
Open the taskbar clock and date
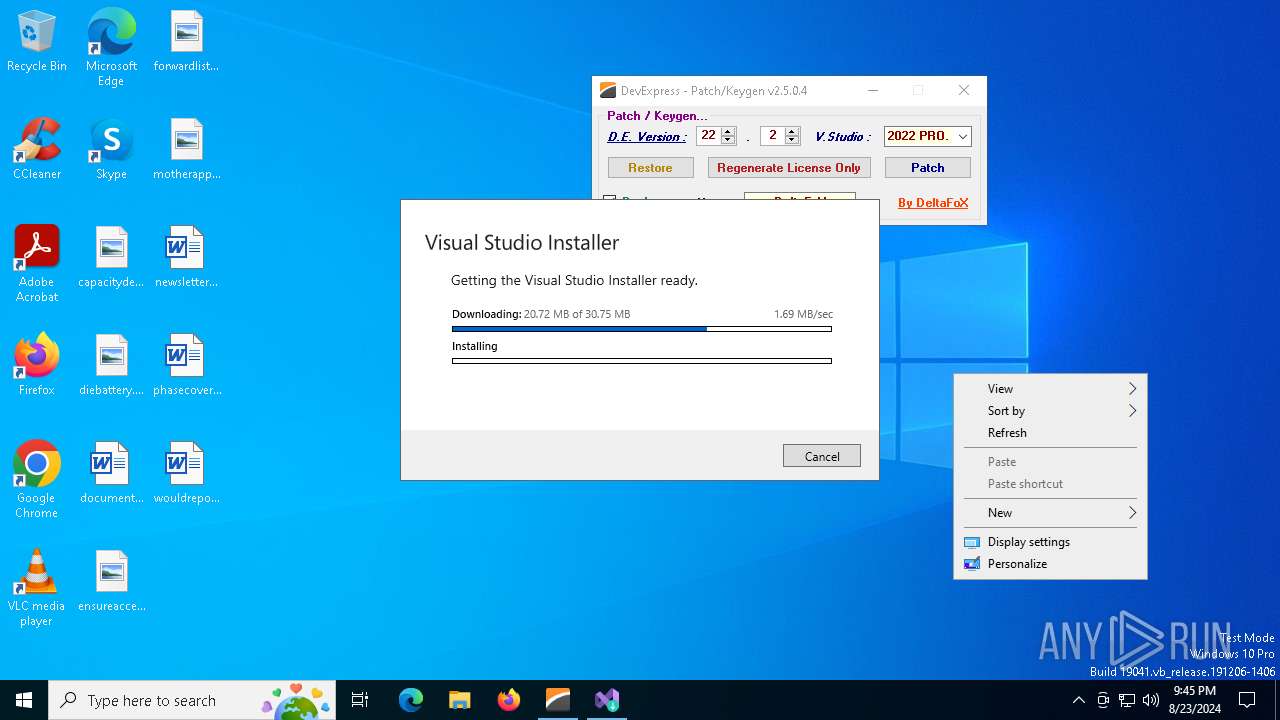[1194, 700]
